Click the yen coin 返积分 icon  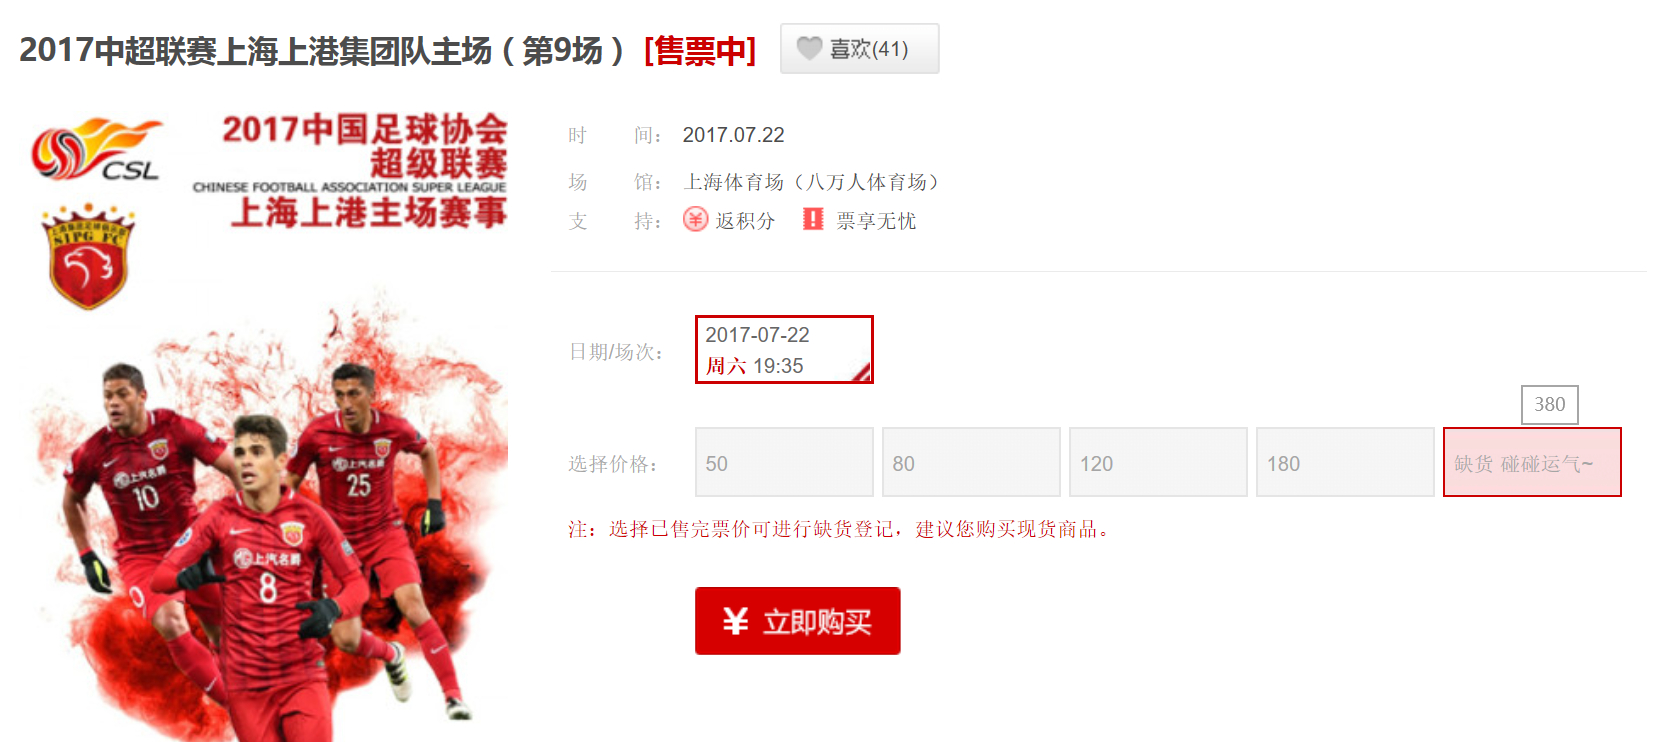tap(695, 219)
